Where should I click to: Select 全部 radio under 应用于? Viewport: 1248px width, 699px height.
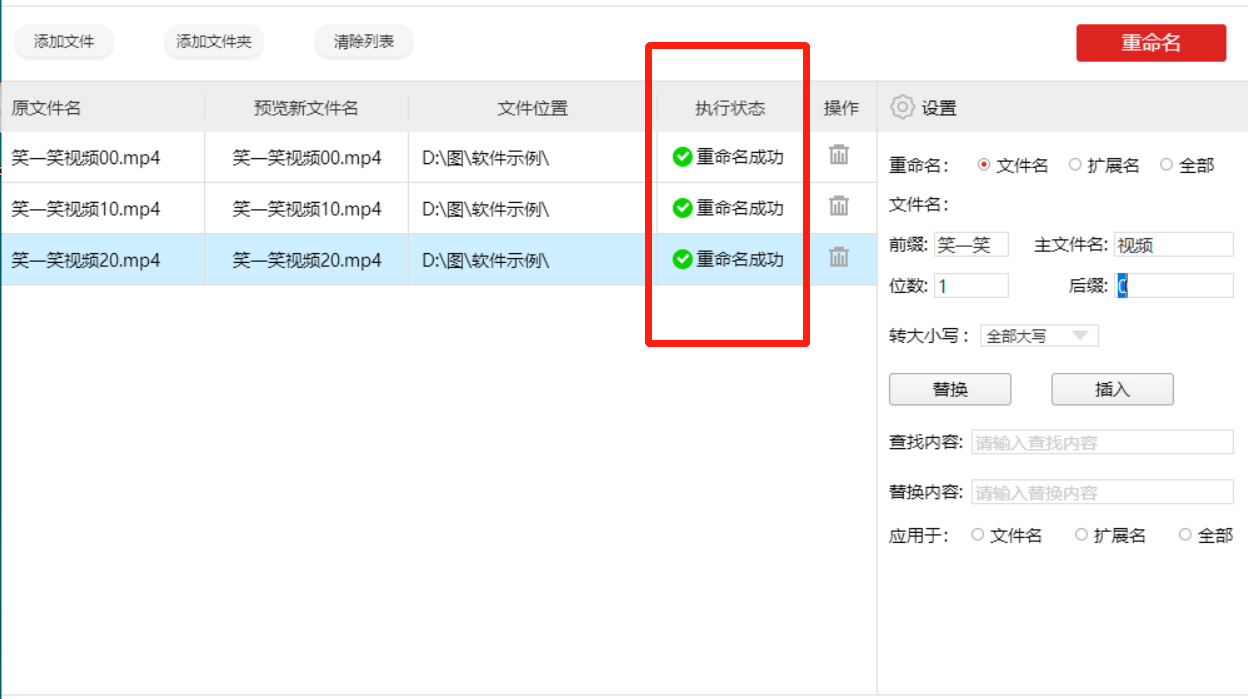pos(1185,535)
